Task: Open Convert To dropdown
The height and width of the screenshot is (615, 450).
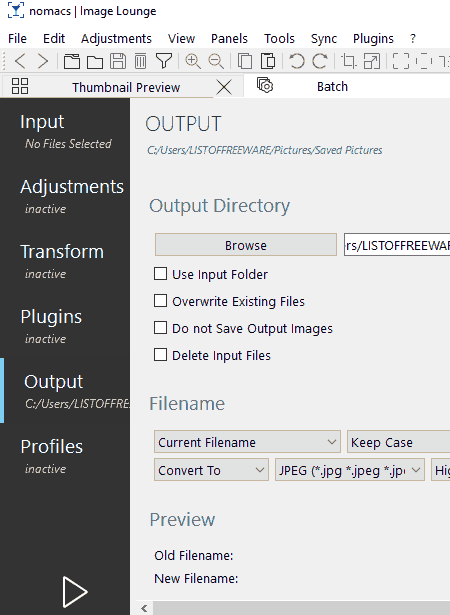Action: click(x=211, y=470)
